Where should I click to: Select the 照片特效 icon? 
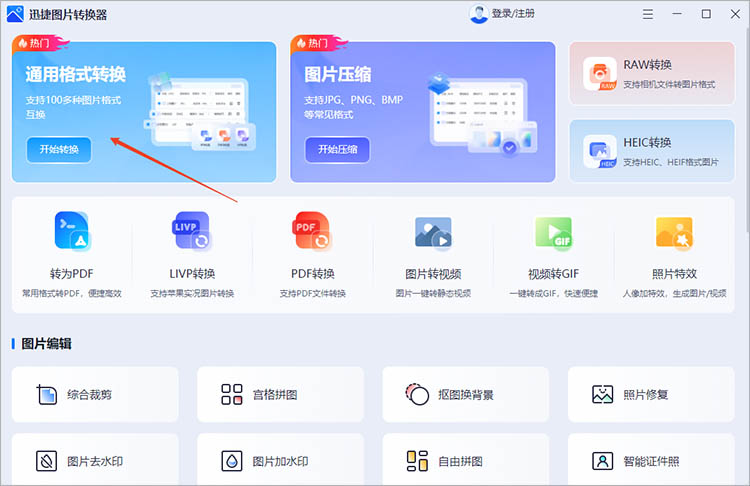coord(674,232)
